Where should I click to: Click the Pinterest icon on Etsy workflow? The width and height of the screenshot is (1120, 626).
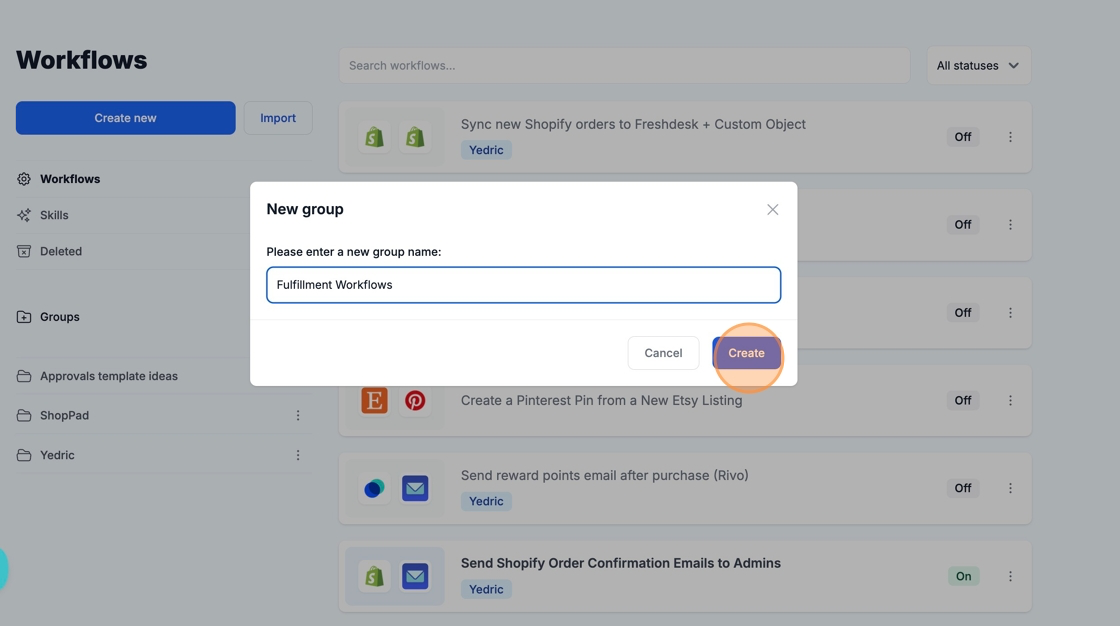(415, 400)
